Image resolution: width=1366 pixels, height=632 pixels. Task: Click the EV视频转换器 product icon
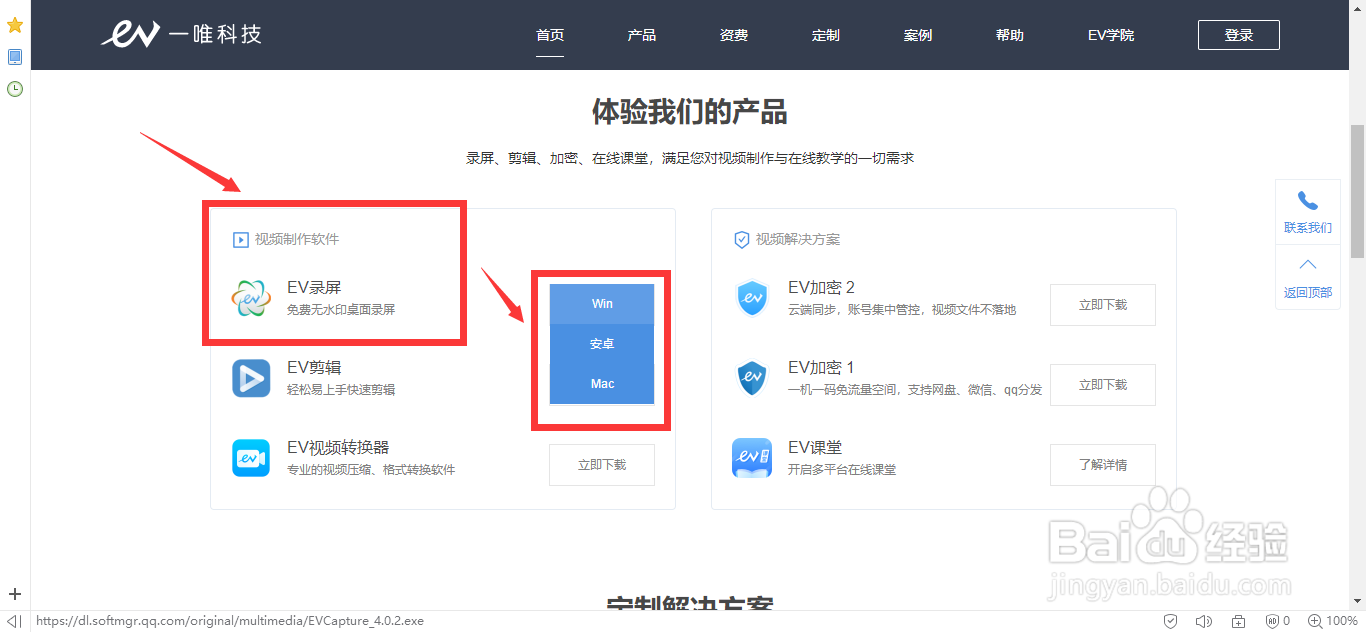tap(251, 458)
